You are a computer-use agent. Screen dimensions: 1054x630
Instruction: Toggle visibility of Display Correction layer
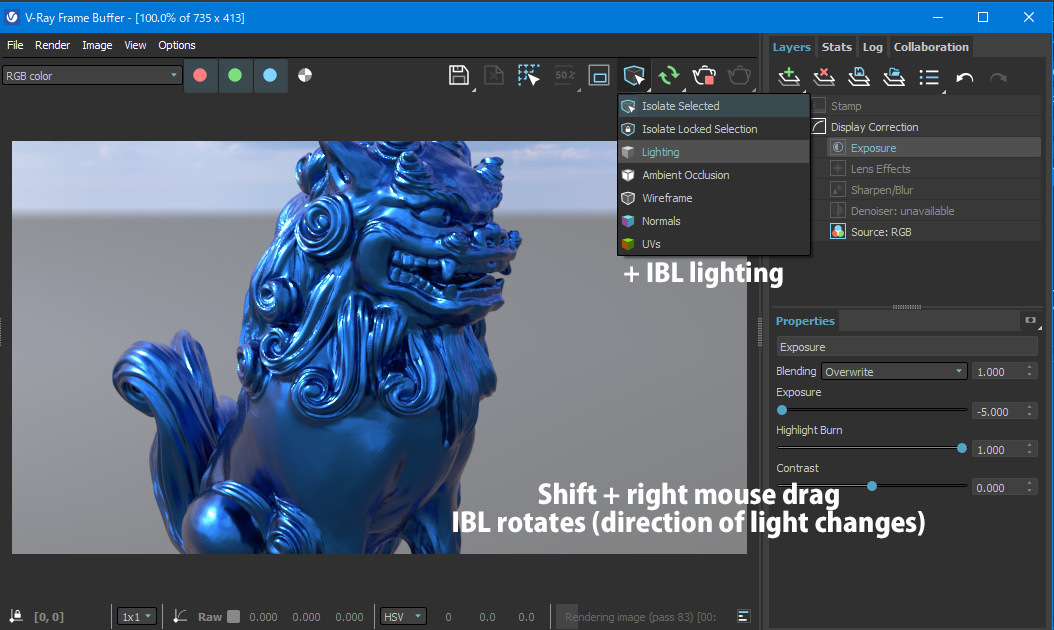(x=819, y=126)
